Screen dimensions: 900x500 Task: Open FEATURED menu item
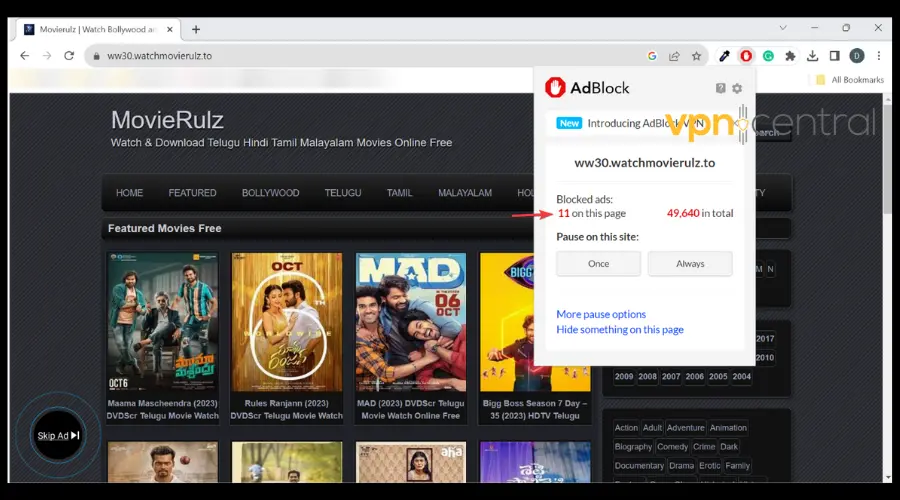pos(192,193)
